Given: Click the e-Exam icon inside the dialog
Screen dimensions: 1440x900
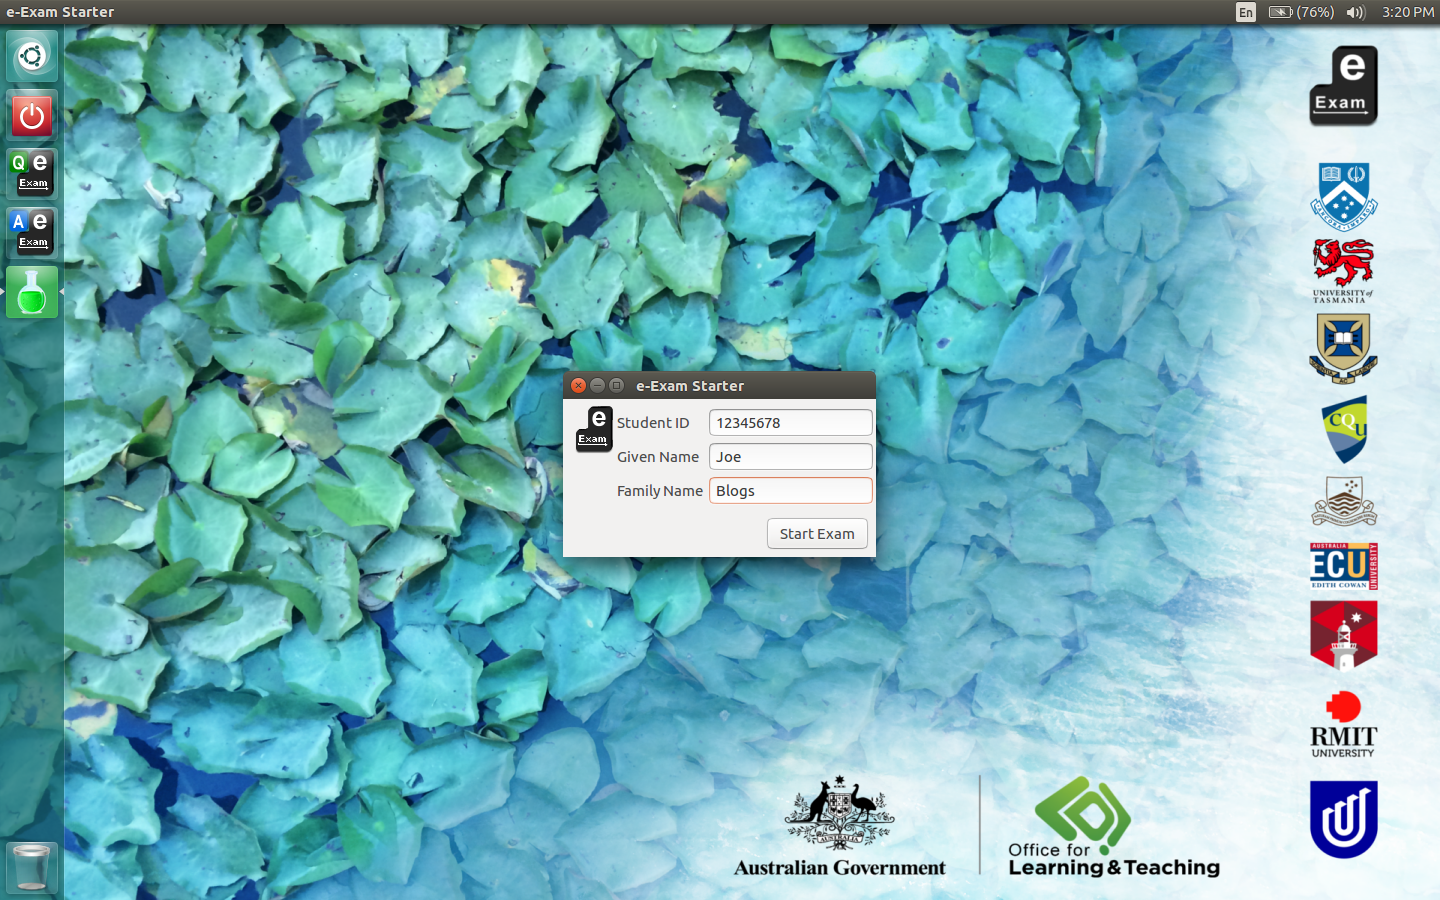Looking at the screenshot, I should tap(594, 429).
